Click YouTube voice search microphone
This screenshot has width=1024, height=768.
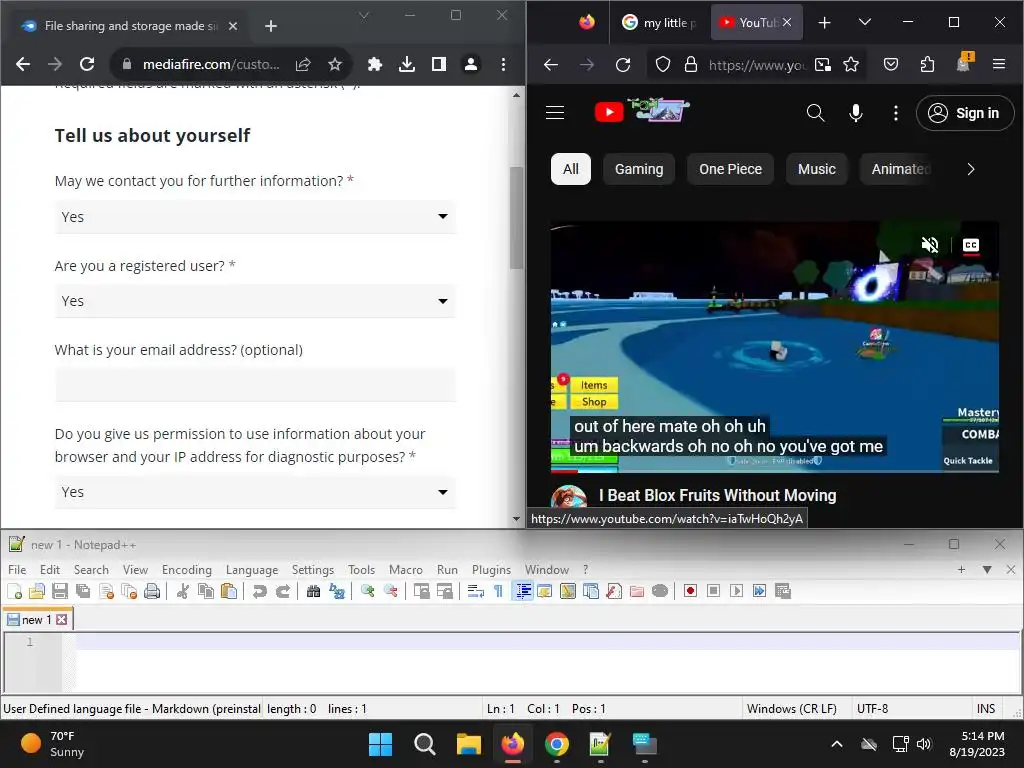click(x=856, y=113)
